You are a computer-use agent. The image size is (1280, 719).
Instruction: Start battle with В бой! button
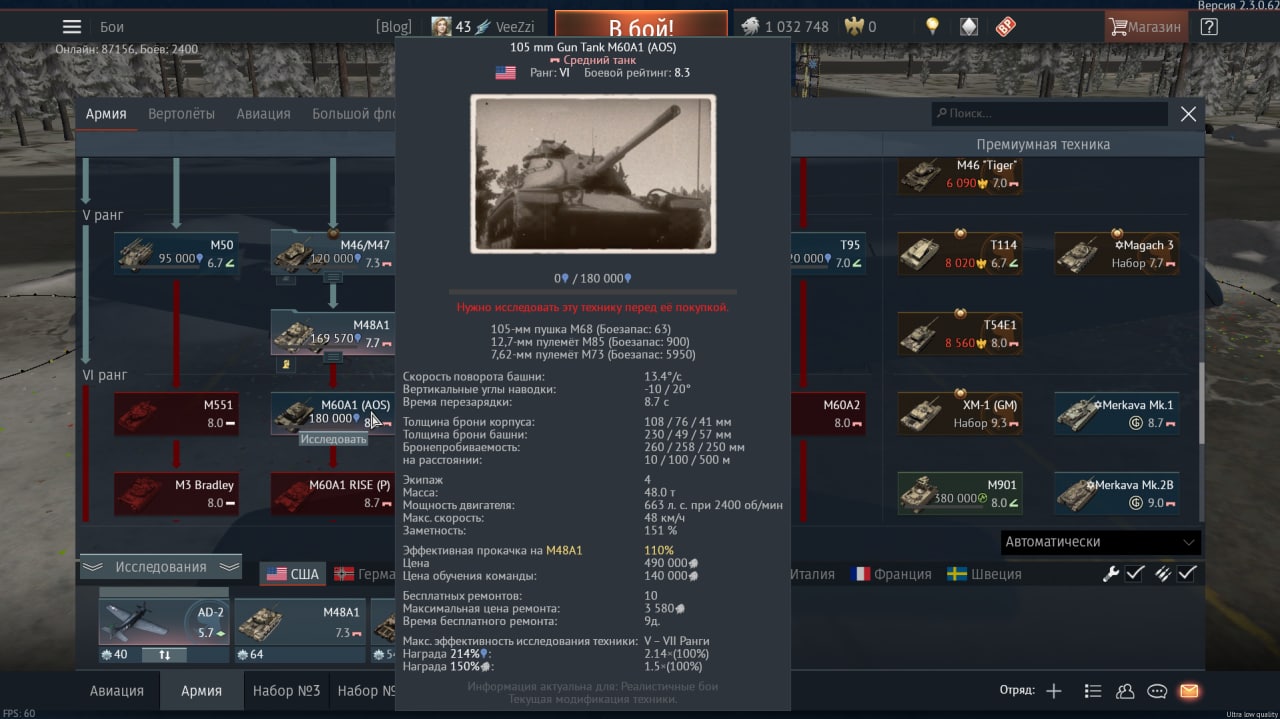[641, 27]
